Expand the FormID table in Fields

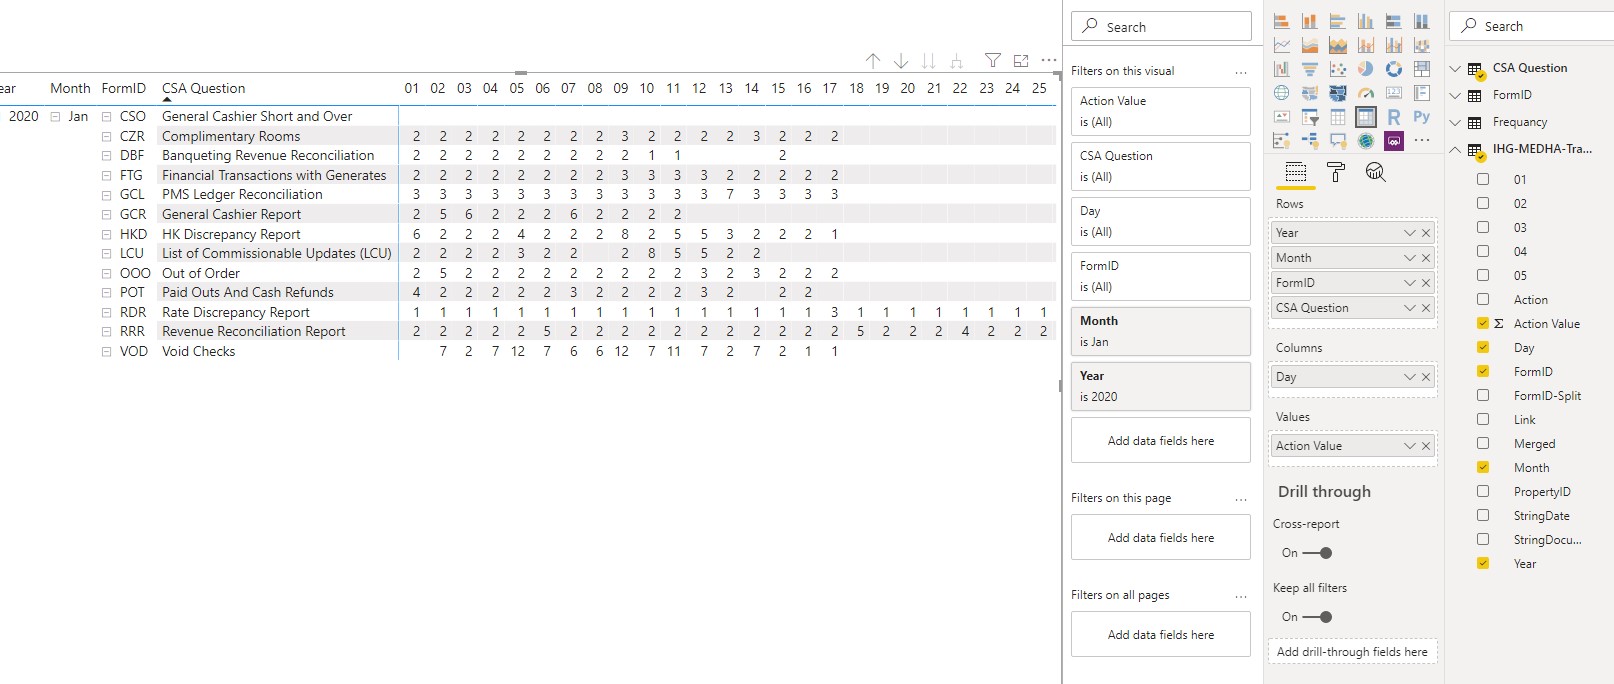click(x=1456, y=95)
